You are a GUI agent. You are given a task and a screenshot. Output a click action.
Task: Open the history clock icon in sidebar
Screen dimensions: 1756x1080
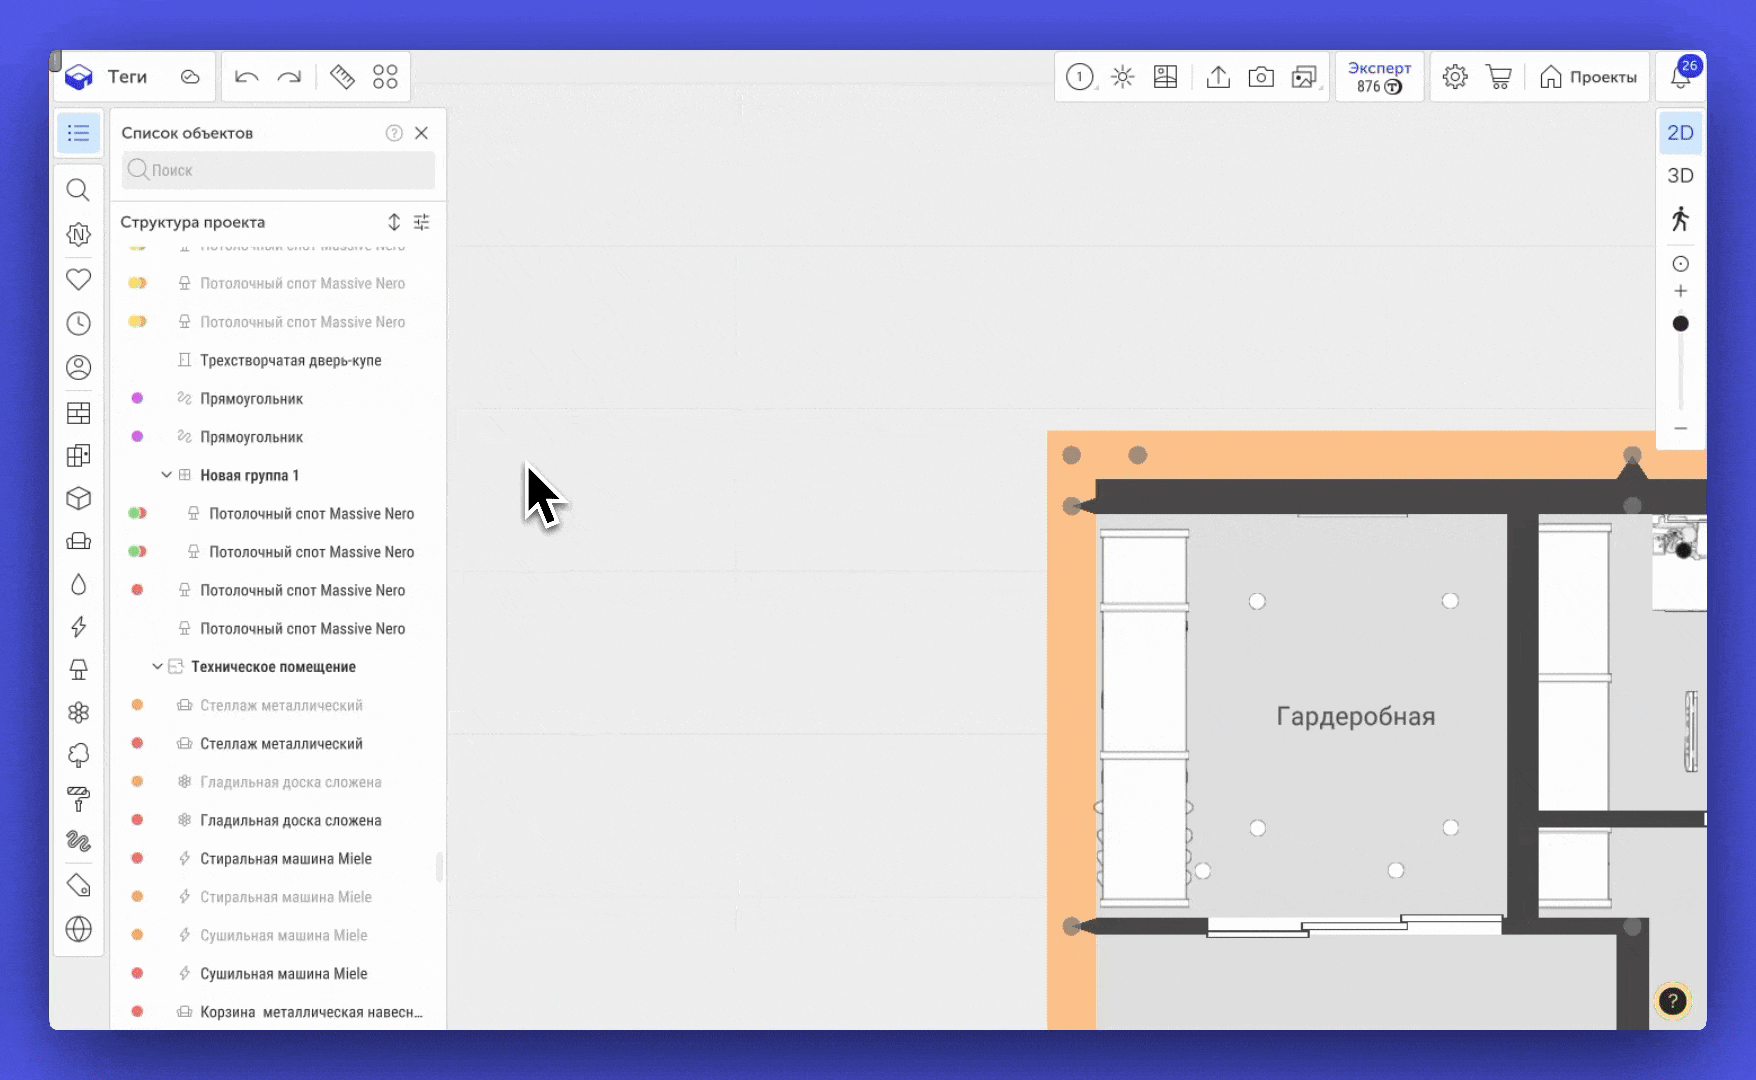(x=78, y=323)
